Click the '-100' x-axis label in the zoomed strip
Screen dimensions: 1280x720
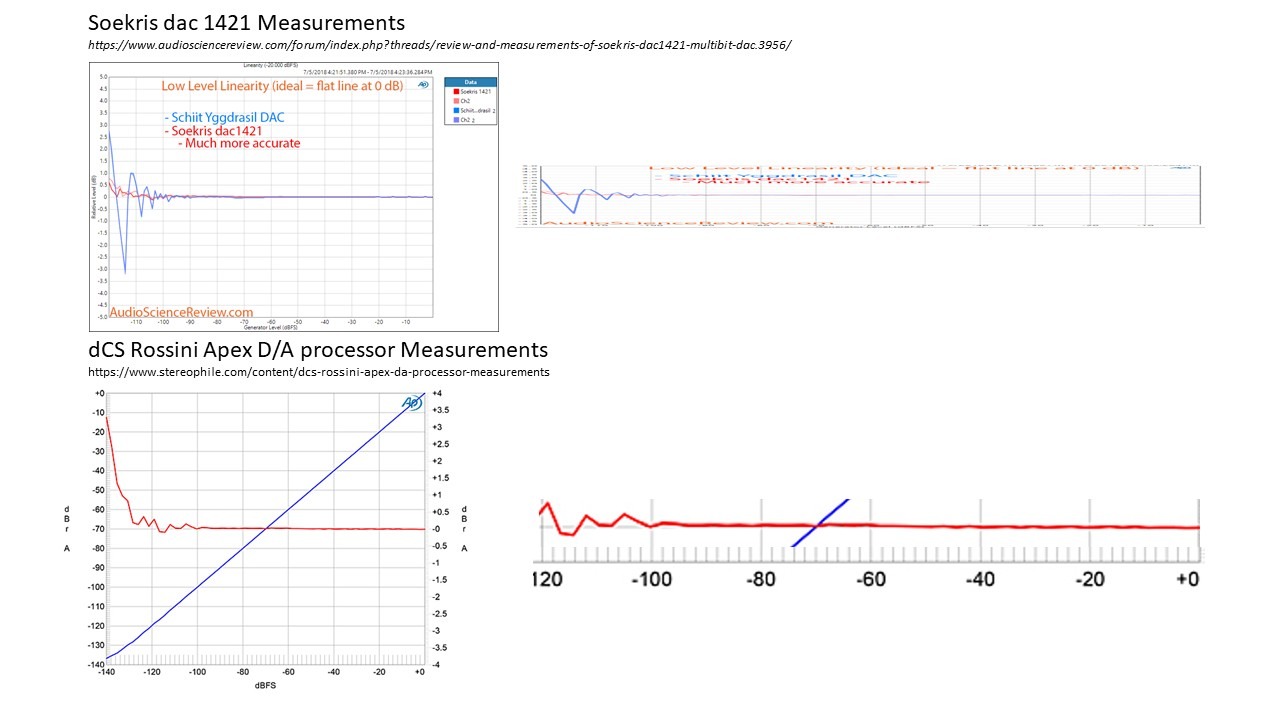tap(653, 579)
